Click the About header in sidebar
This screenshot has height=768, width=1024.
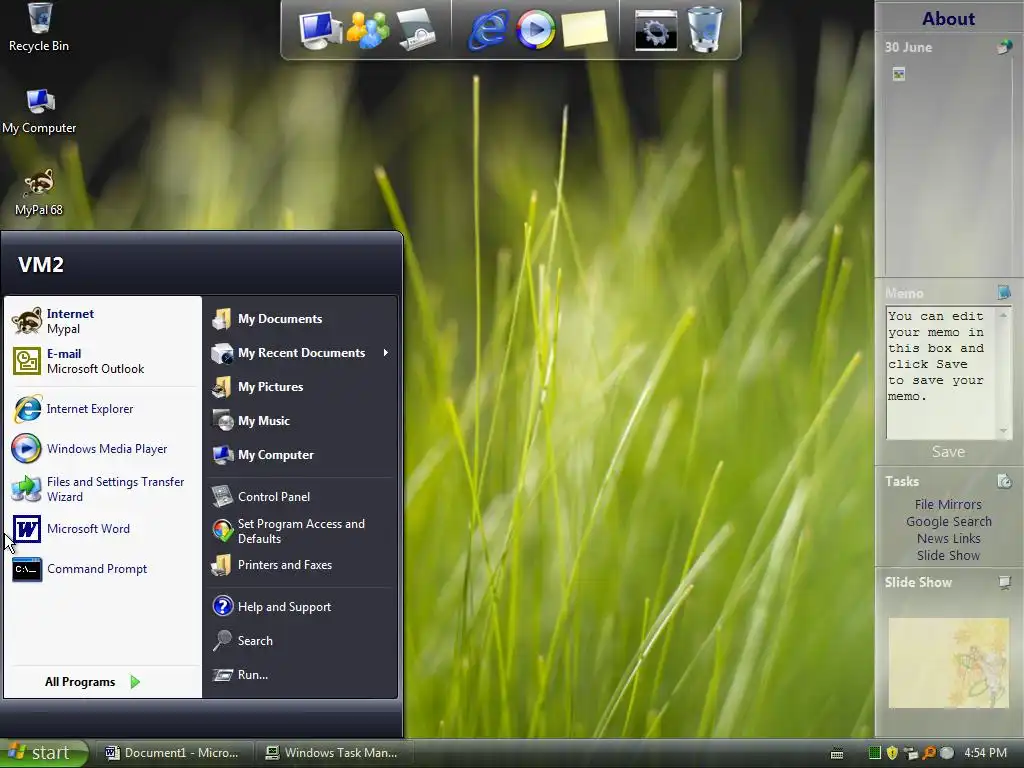coord(948,18)
